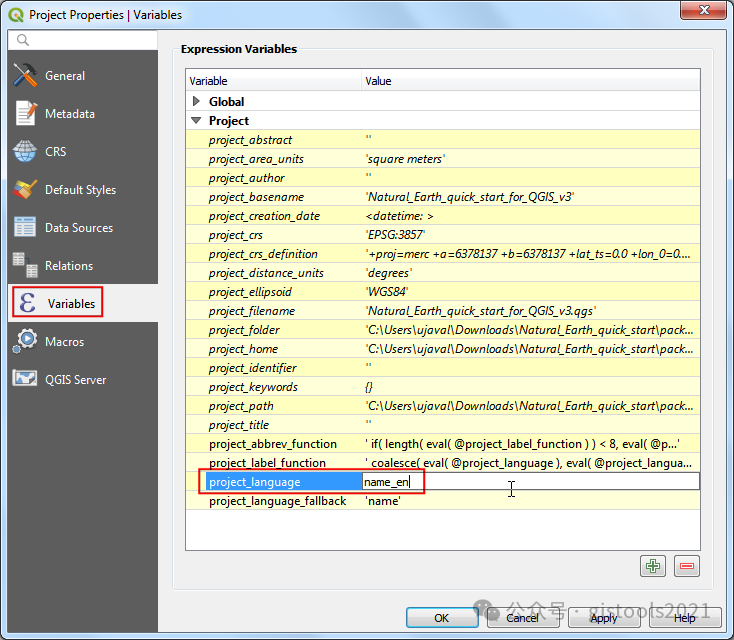
Task: Go to the CRS page
Action: pos(55,151)
